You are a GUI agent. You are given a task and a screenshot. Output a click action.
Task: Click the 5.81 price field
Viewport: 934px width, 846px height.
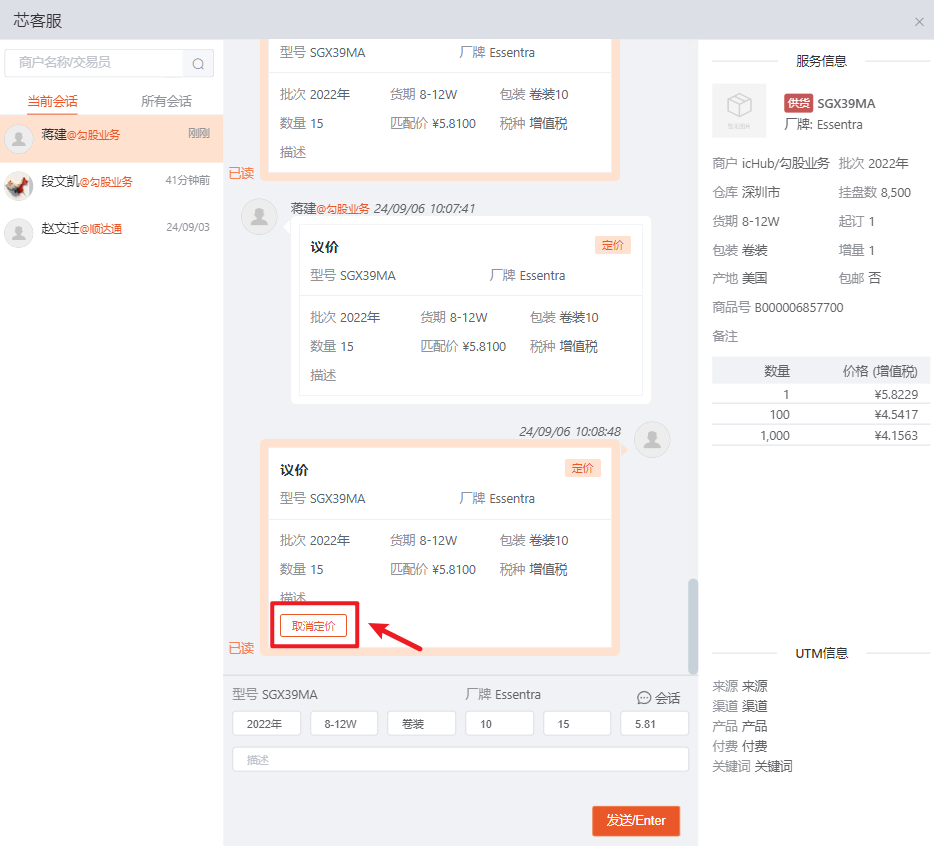tap(654, 724)
